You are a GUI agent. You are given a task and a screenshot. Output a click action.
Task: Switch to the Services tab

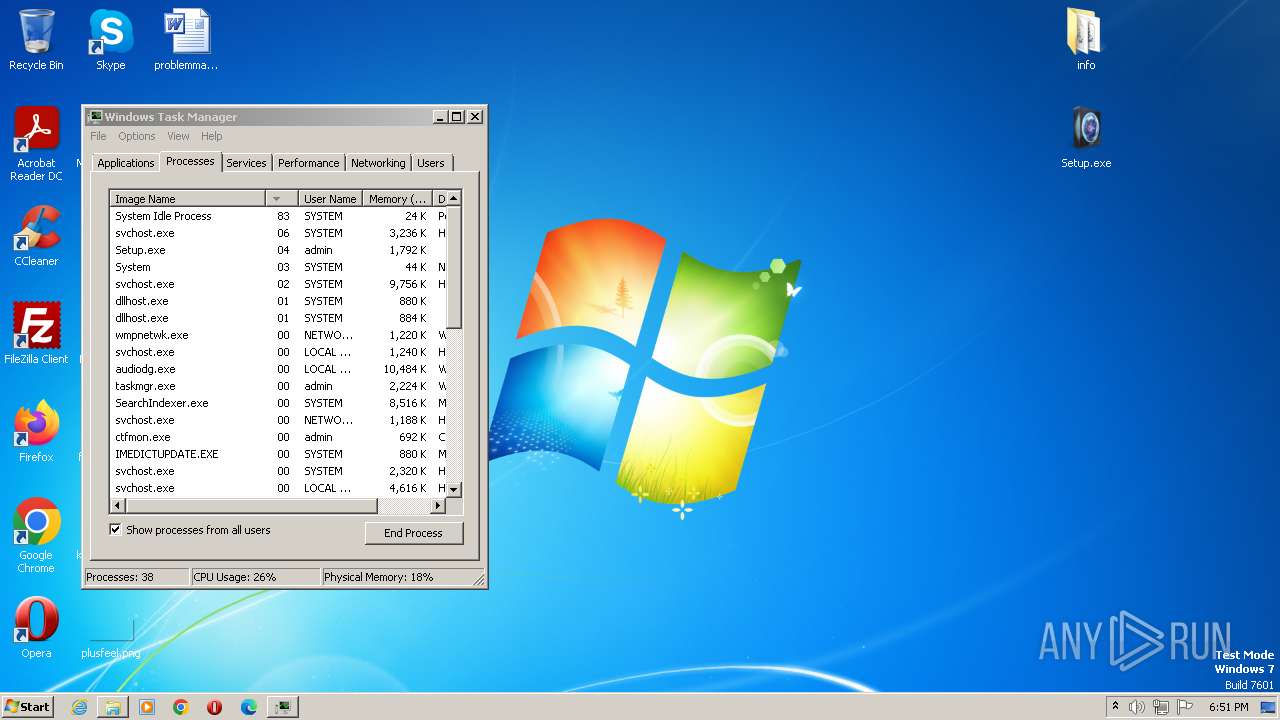246,163
